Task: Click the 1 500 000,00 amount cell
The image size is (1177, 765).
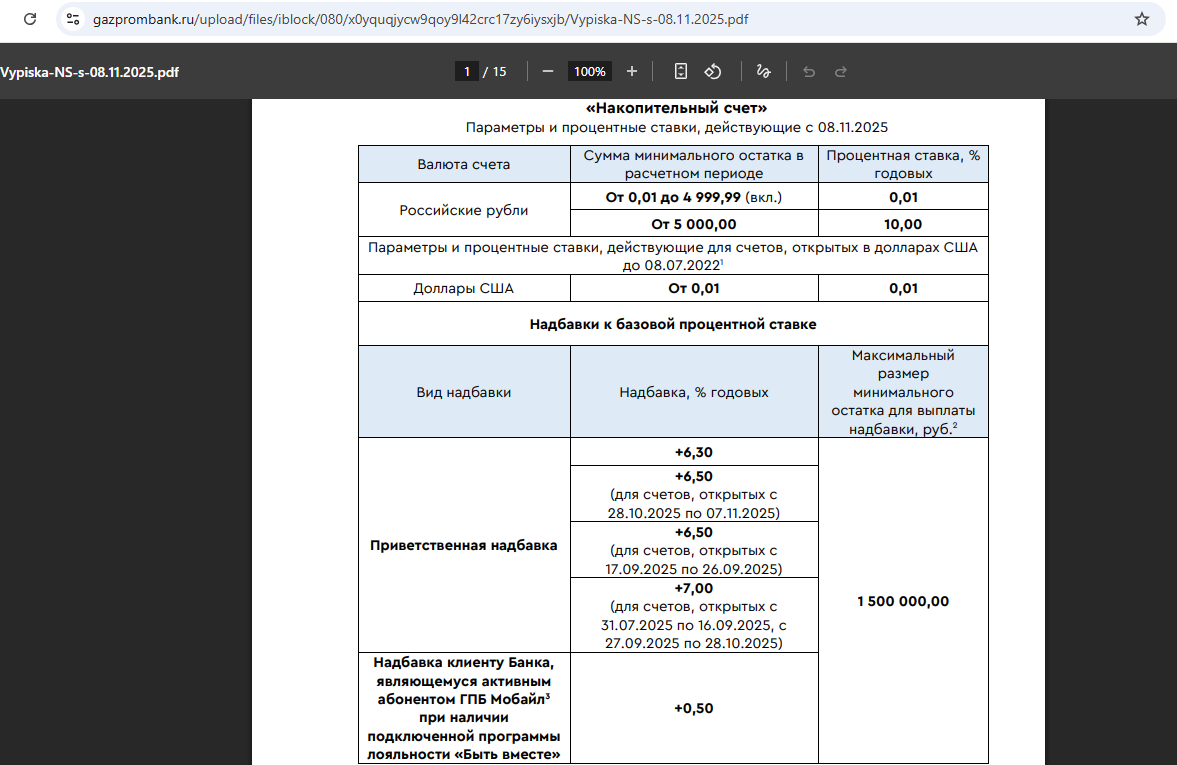Action: point(903,601)
